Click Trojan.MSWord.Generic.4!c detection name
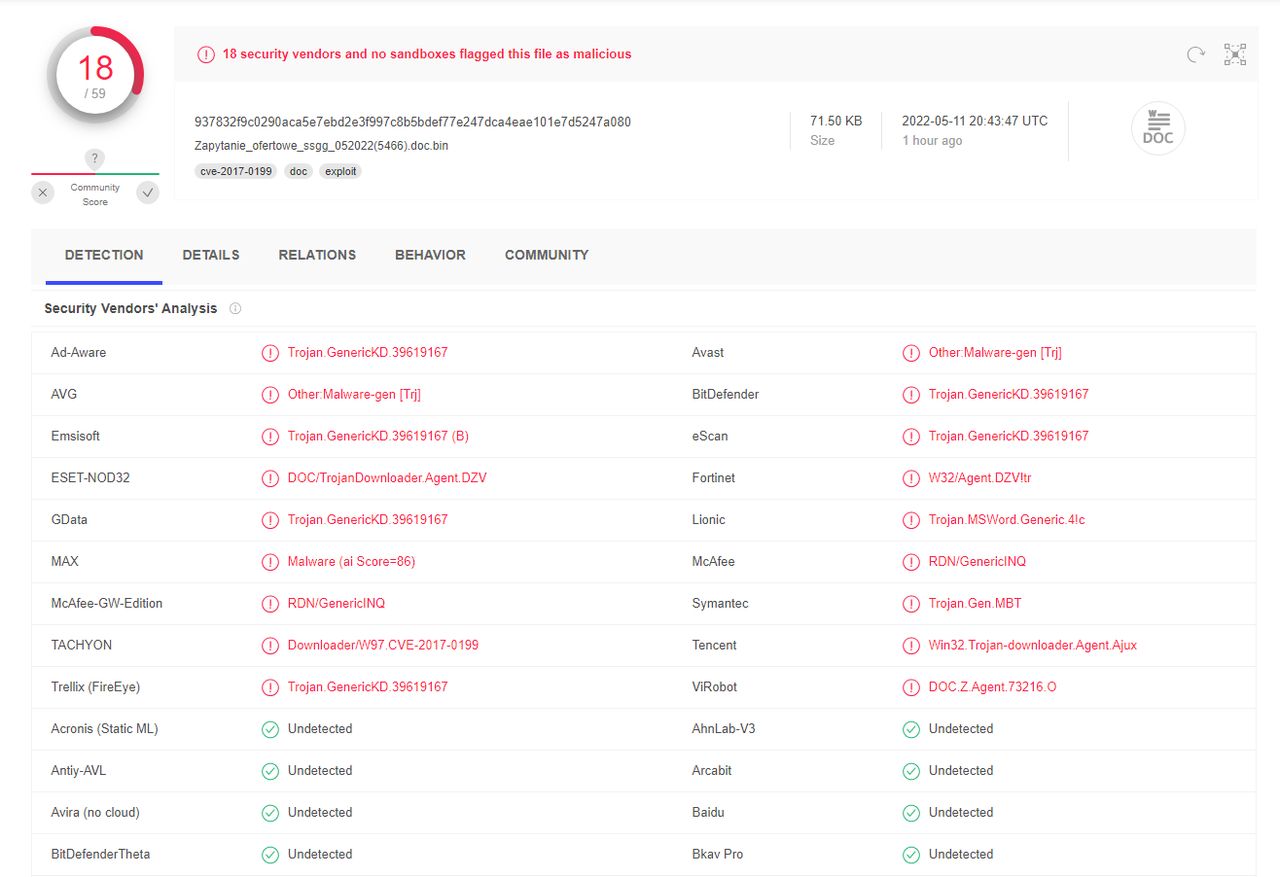 click(x=1007, y=520)
